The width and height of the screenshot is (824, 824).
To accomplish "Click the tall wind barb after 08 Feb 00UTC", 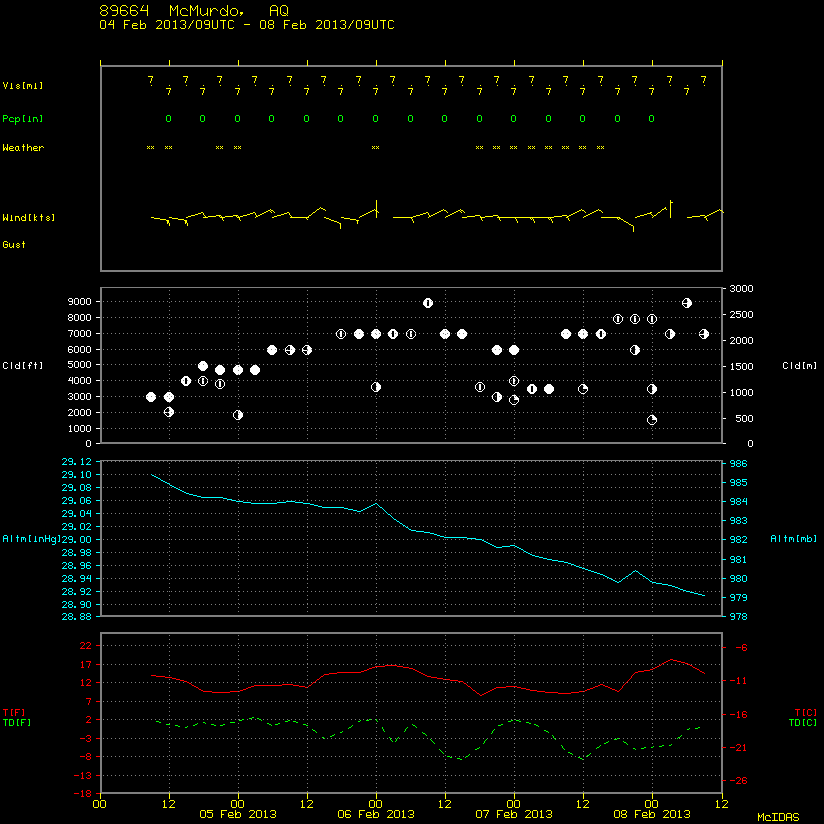I will tap(671, 209).
